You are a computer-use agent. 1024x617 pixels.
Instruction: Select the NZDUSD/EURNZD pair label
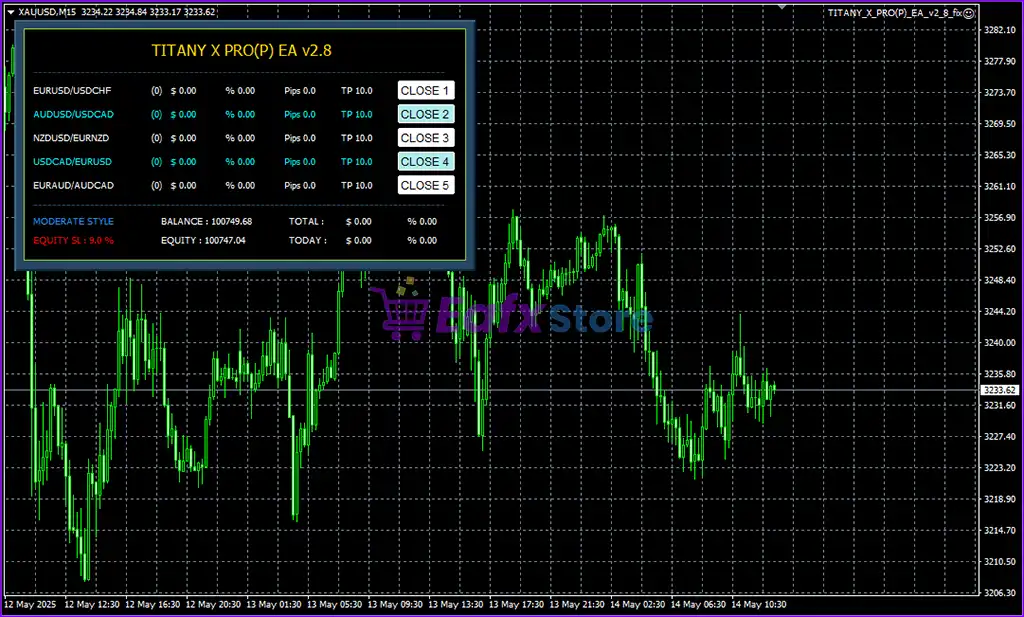73,138
